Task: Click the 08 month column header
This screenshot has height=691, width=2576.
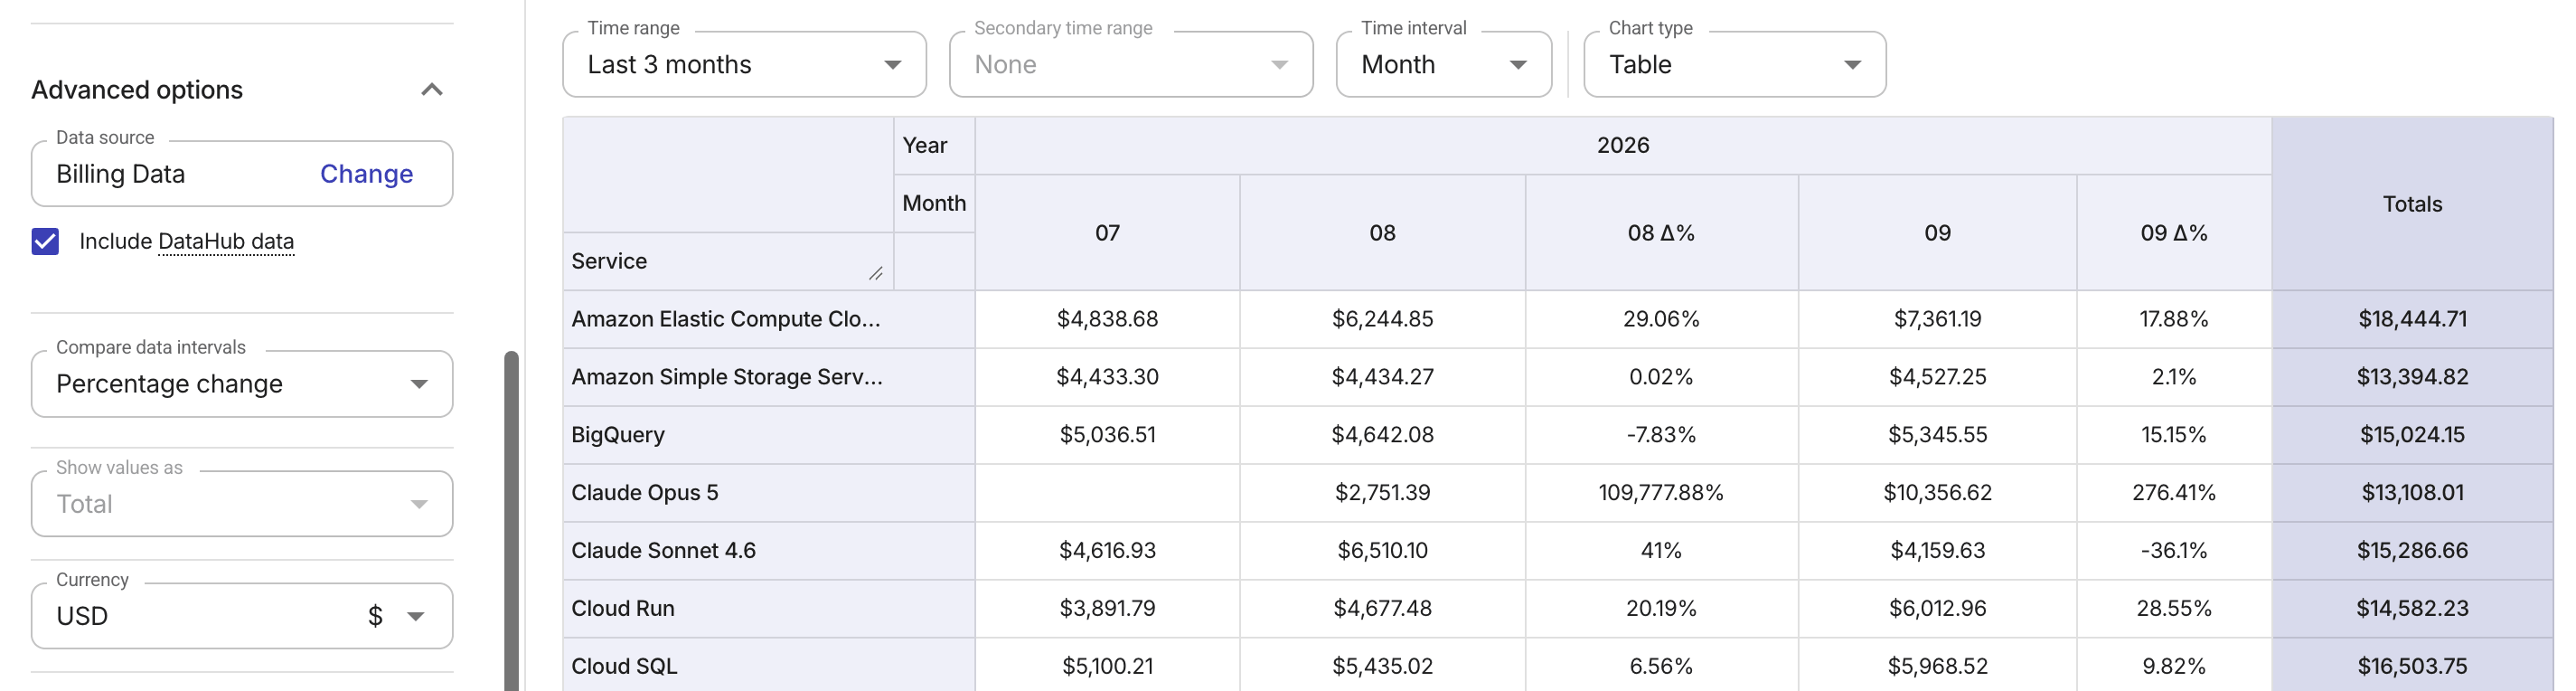Action: (x=1382, y=233)
